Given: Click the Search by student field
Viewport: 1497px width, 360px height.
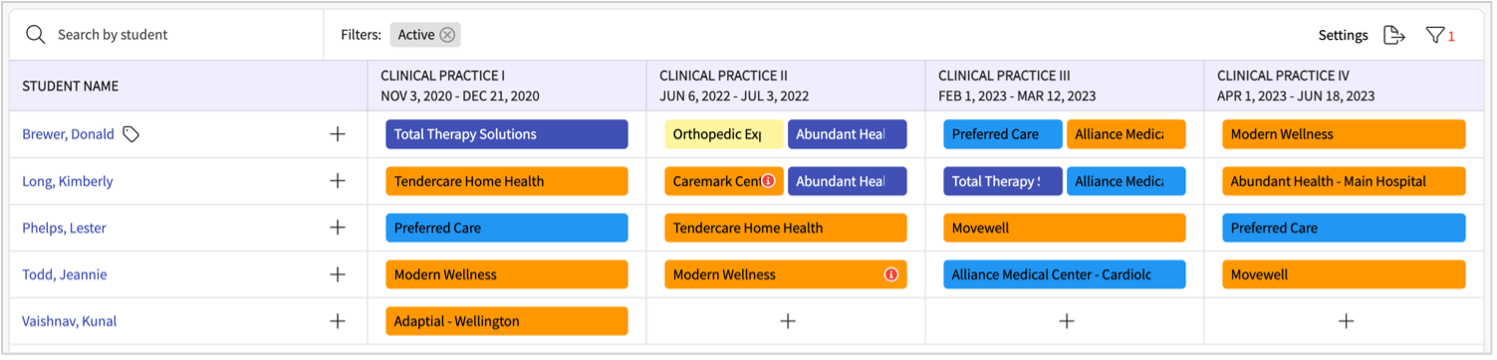Looking at the screenshot, I should 167,35.
